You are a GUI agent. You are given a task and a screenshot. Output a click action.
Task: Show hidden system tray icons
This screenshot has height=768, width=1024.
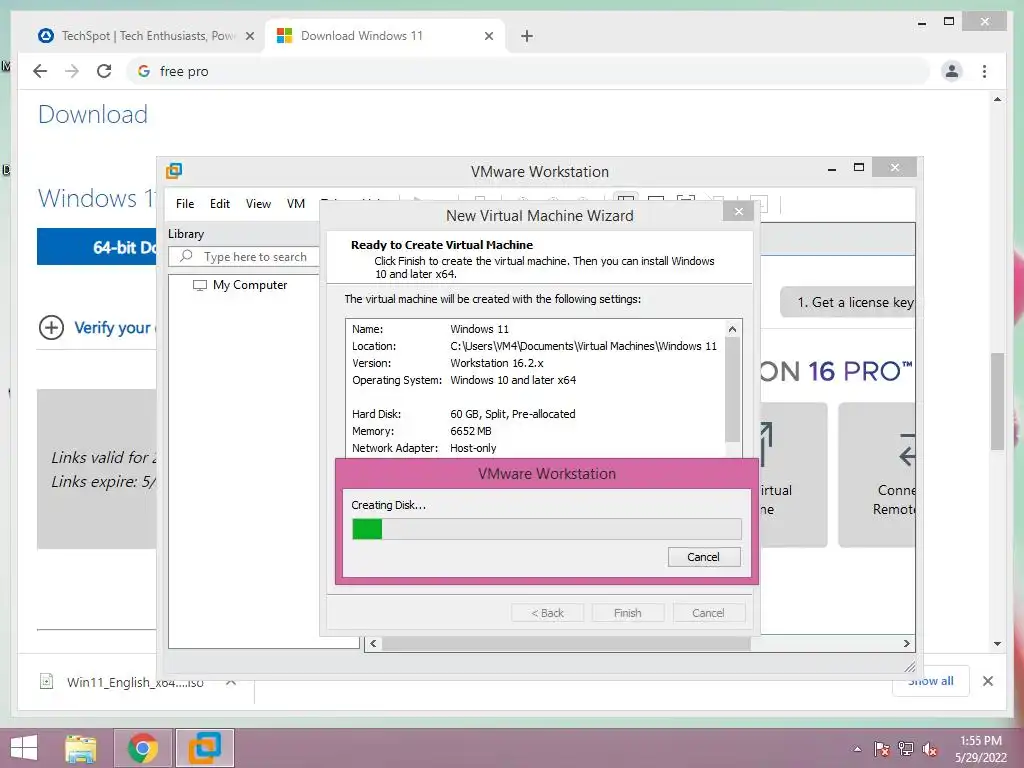tap(857, 749)
